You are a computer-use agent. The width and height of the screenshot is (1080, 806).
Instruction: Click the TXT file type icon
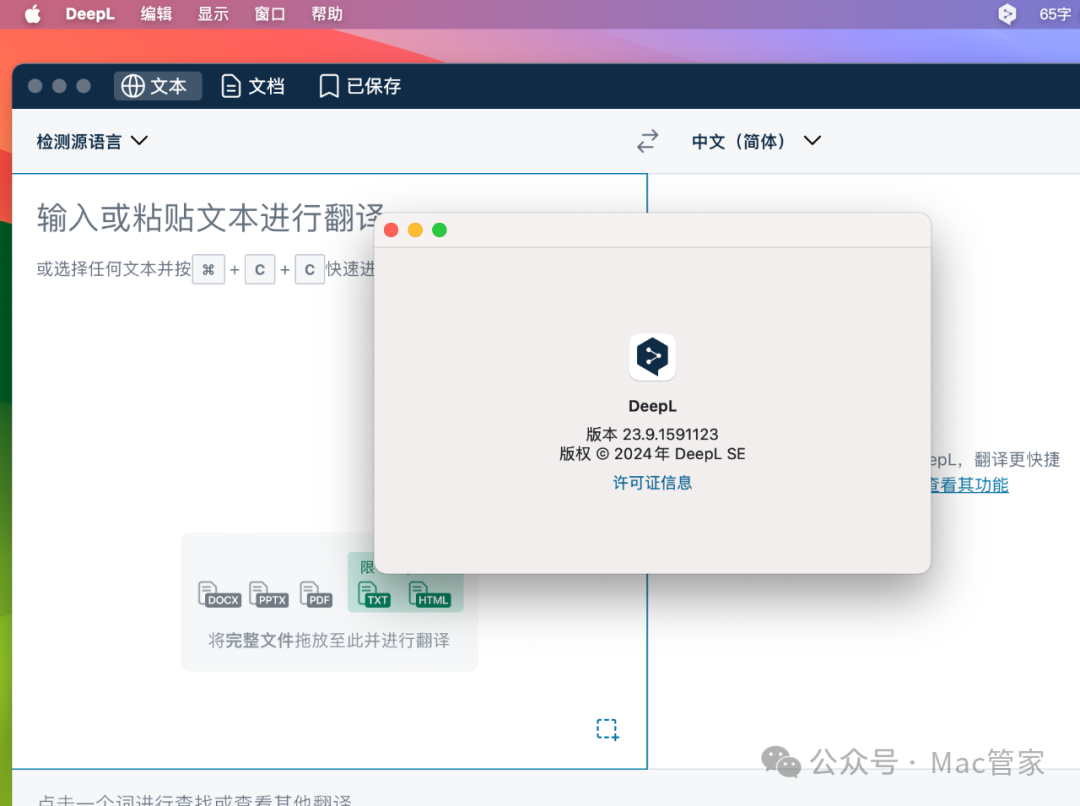[374, 595]
